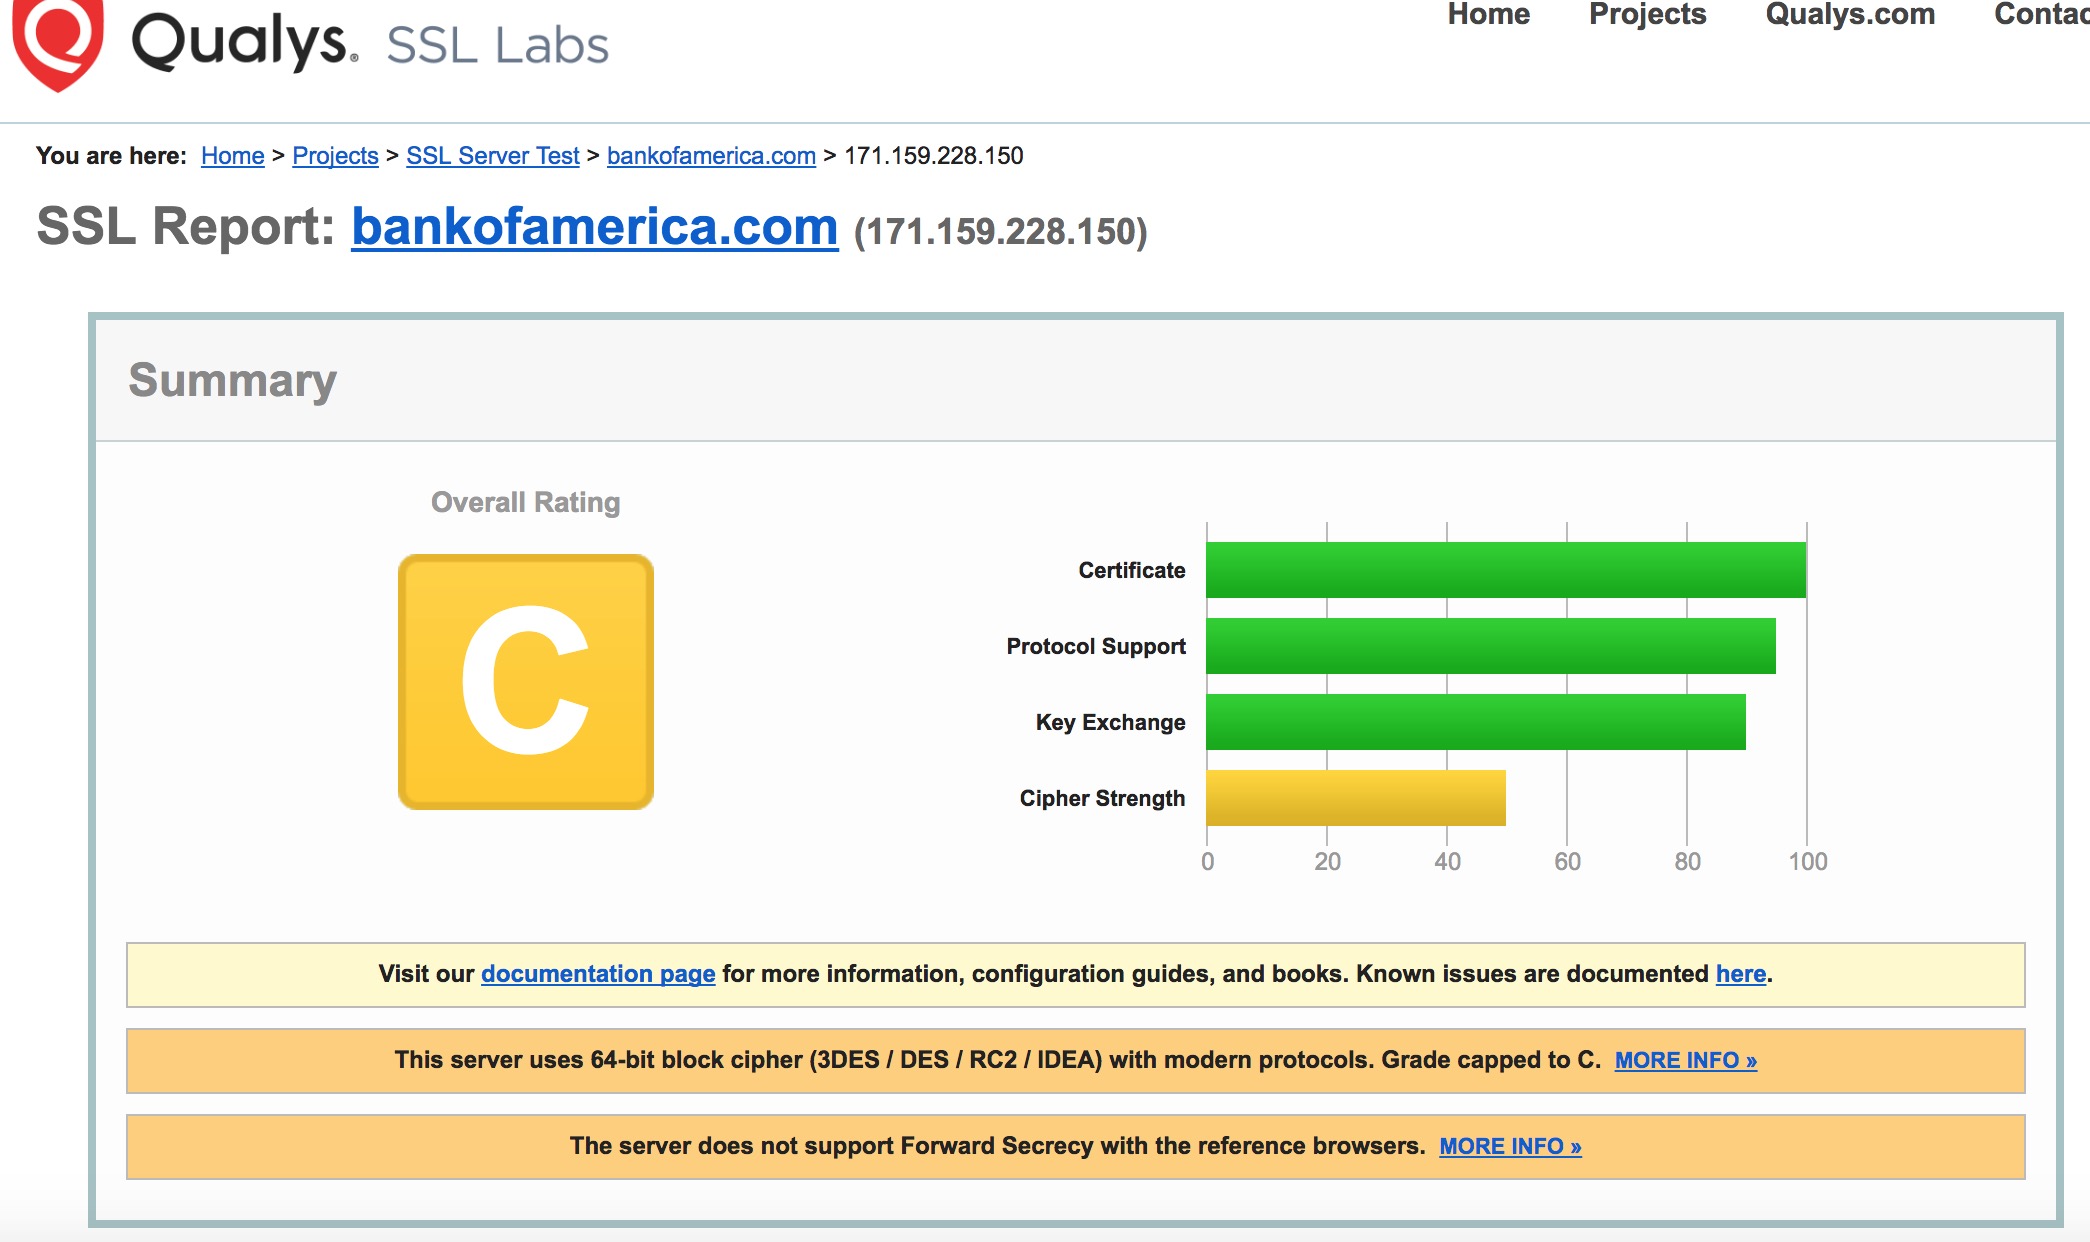Screen dimensions: 2090x1242
Task: Click the Qualys shield logo icon
Action: (57, 40)
